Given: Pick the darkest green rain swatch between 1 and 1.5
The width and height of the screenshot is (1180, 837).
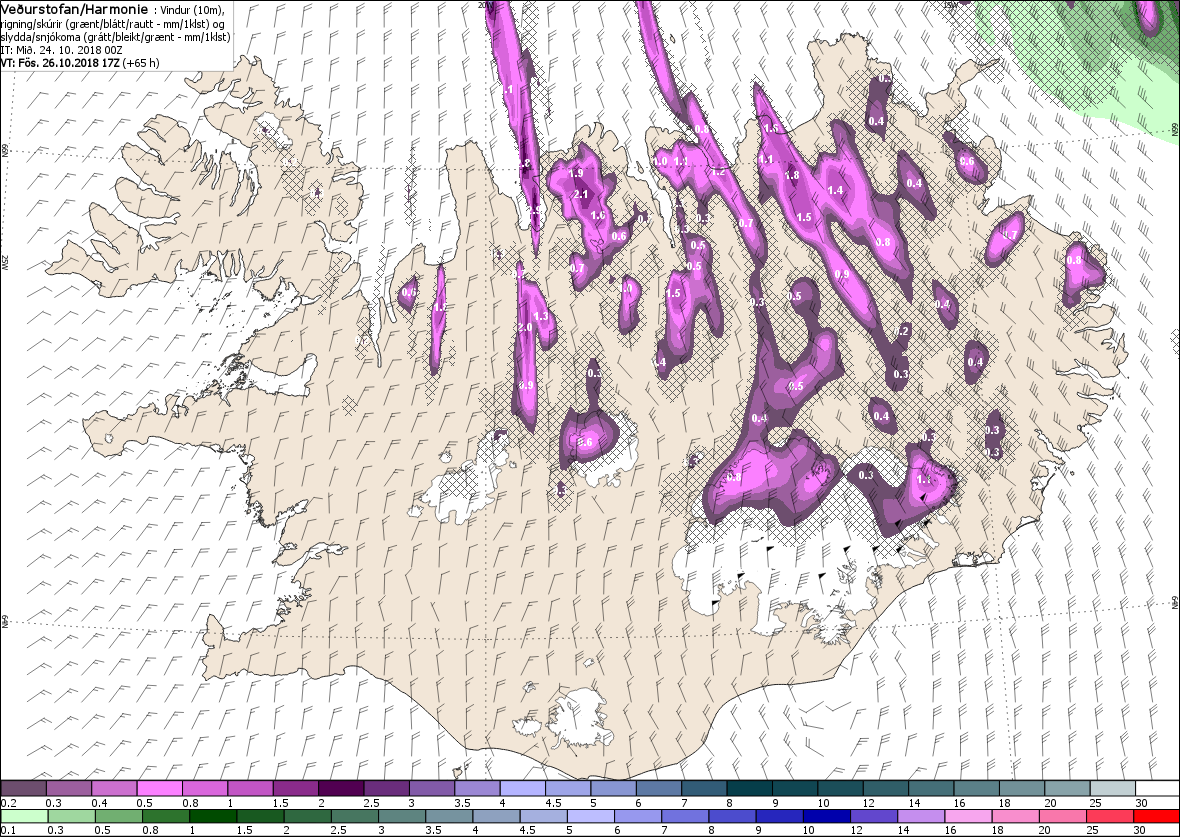Looking at the screenshot, I should pos(214,817).
